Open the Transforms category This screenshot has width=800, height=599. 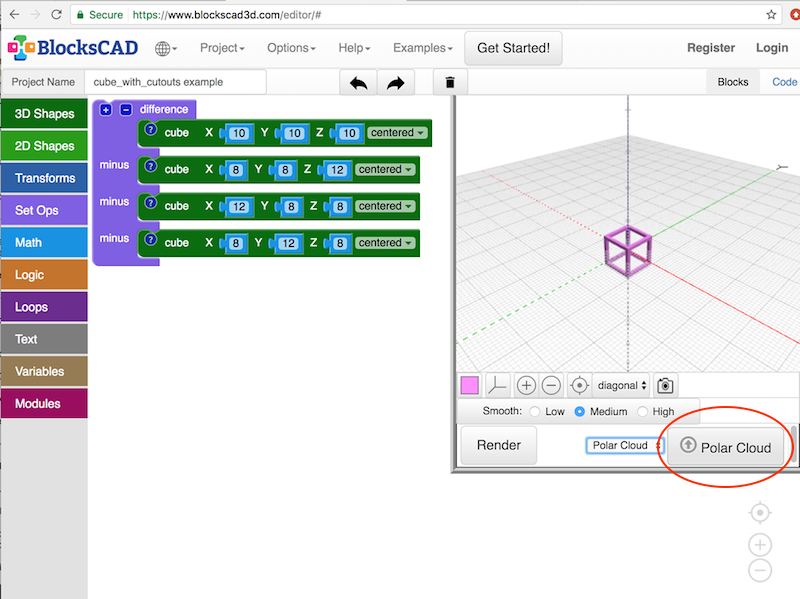(44, 178)
